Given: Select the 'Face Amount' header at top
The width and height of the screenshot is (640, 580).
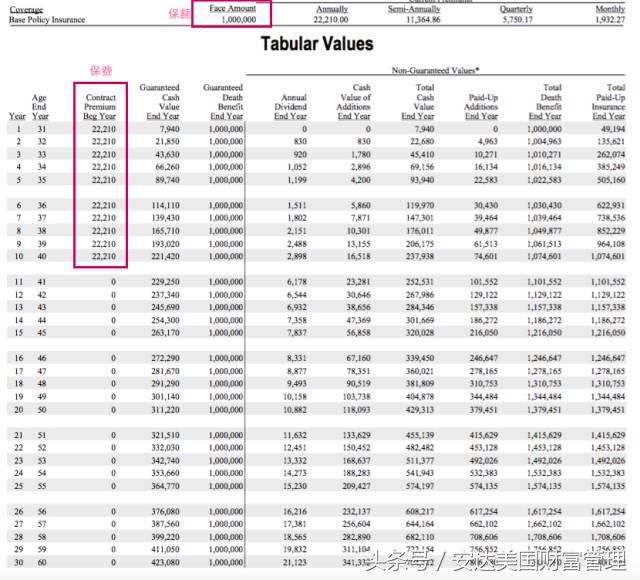Looking at the screenshot, I should click(x=232, y=8).
